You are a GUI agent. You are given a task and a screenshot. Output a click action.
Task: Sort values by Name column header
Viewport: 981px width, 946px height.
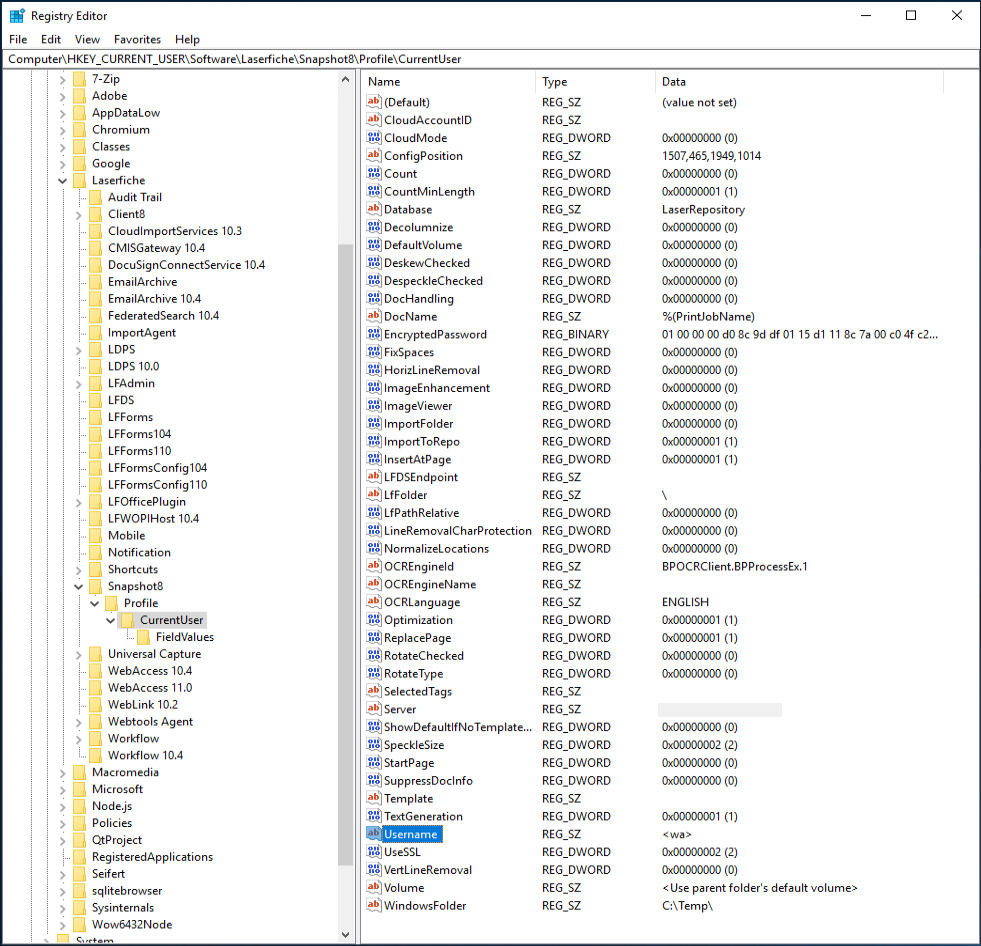tap(448, 81)
